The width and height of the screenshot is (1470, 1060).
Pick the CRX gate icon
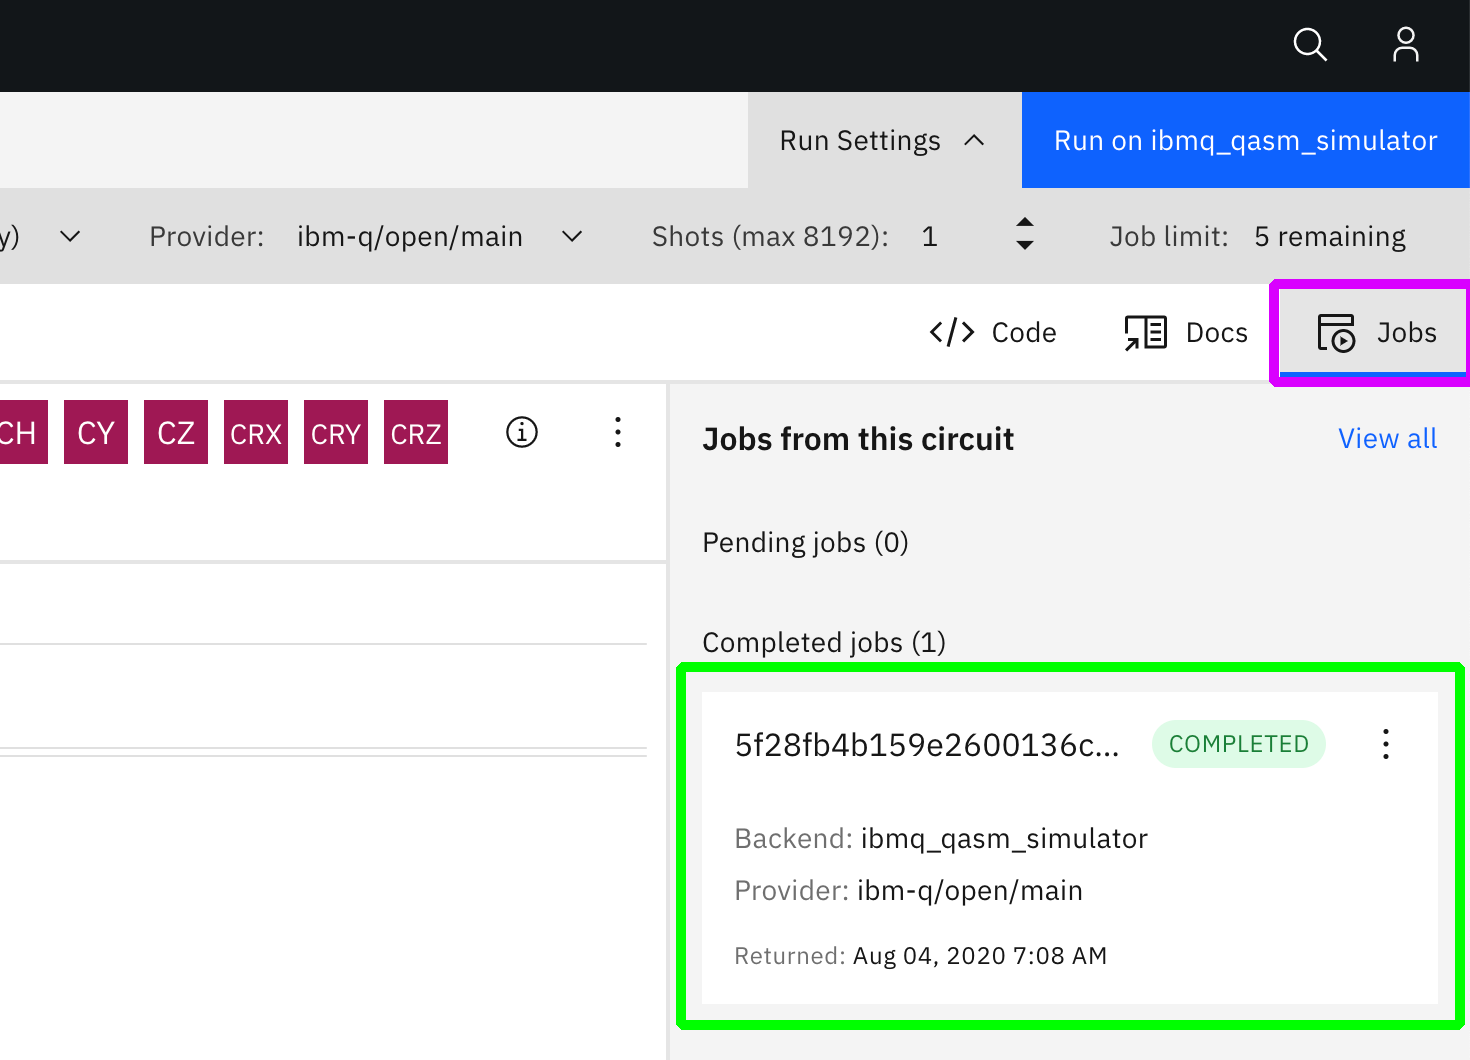(256, 433)
